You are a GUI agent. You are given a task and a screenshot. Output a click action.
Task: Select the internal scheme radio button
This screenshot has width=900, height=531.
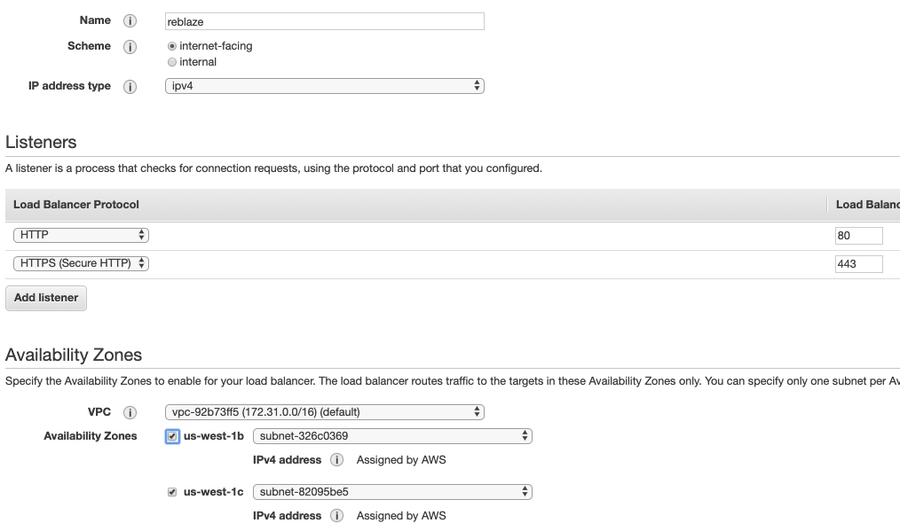pos(173,62)
